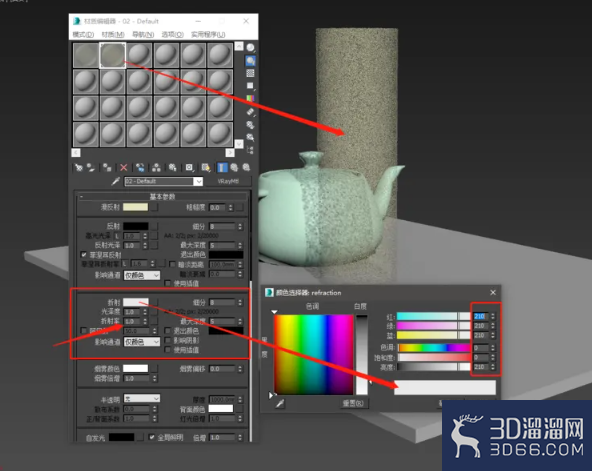This screenshot has width=592, height=471.
Task: Open the Navigation (导航) menu
Action: [x=143, y=34]
